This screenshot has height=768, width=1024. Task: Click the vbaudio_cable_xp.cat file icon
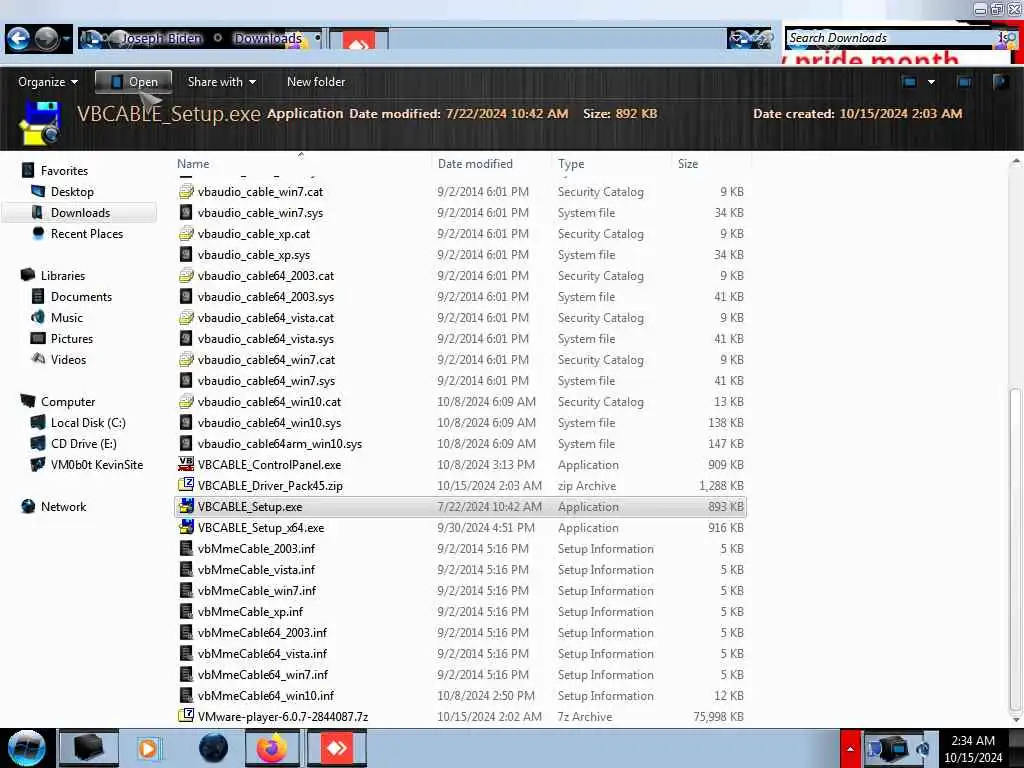(186, 234)
